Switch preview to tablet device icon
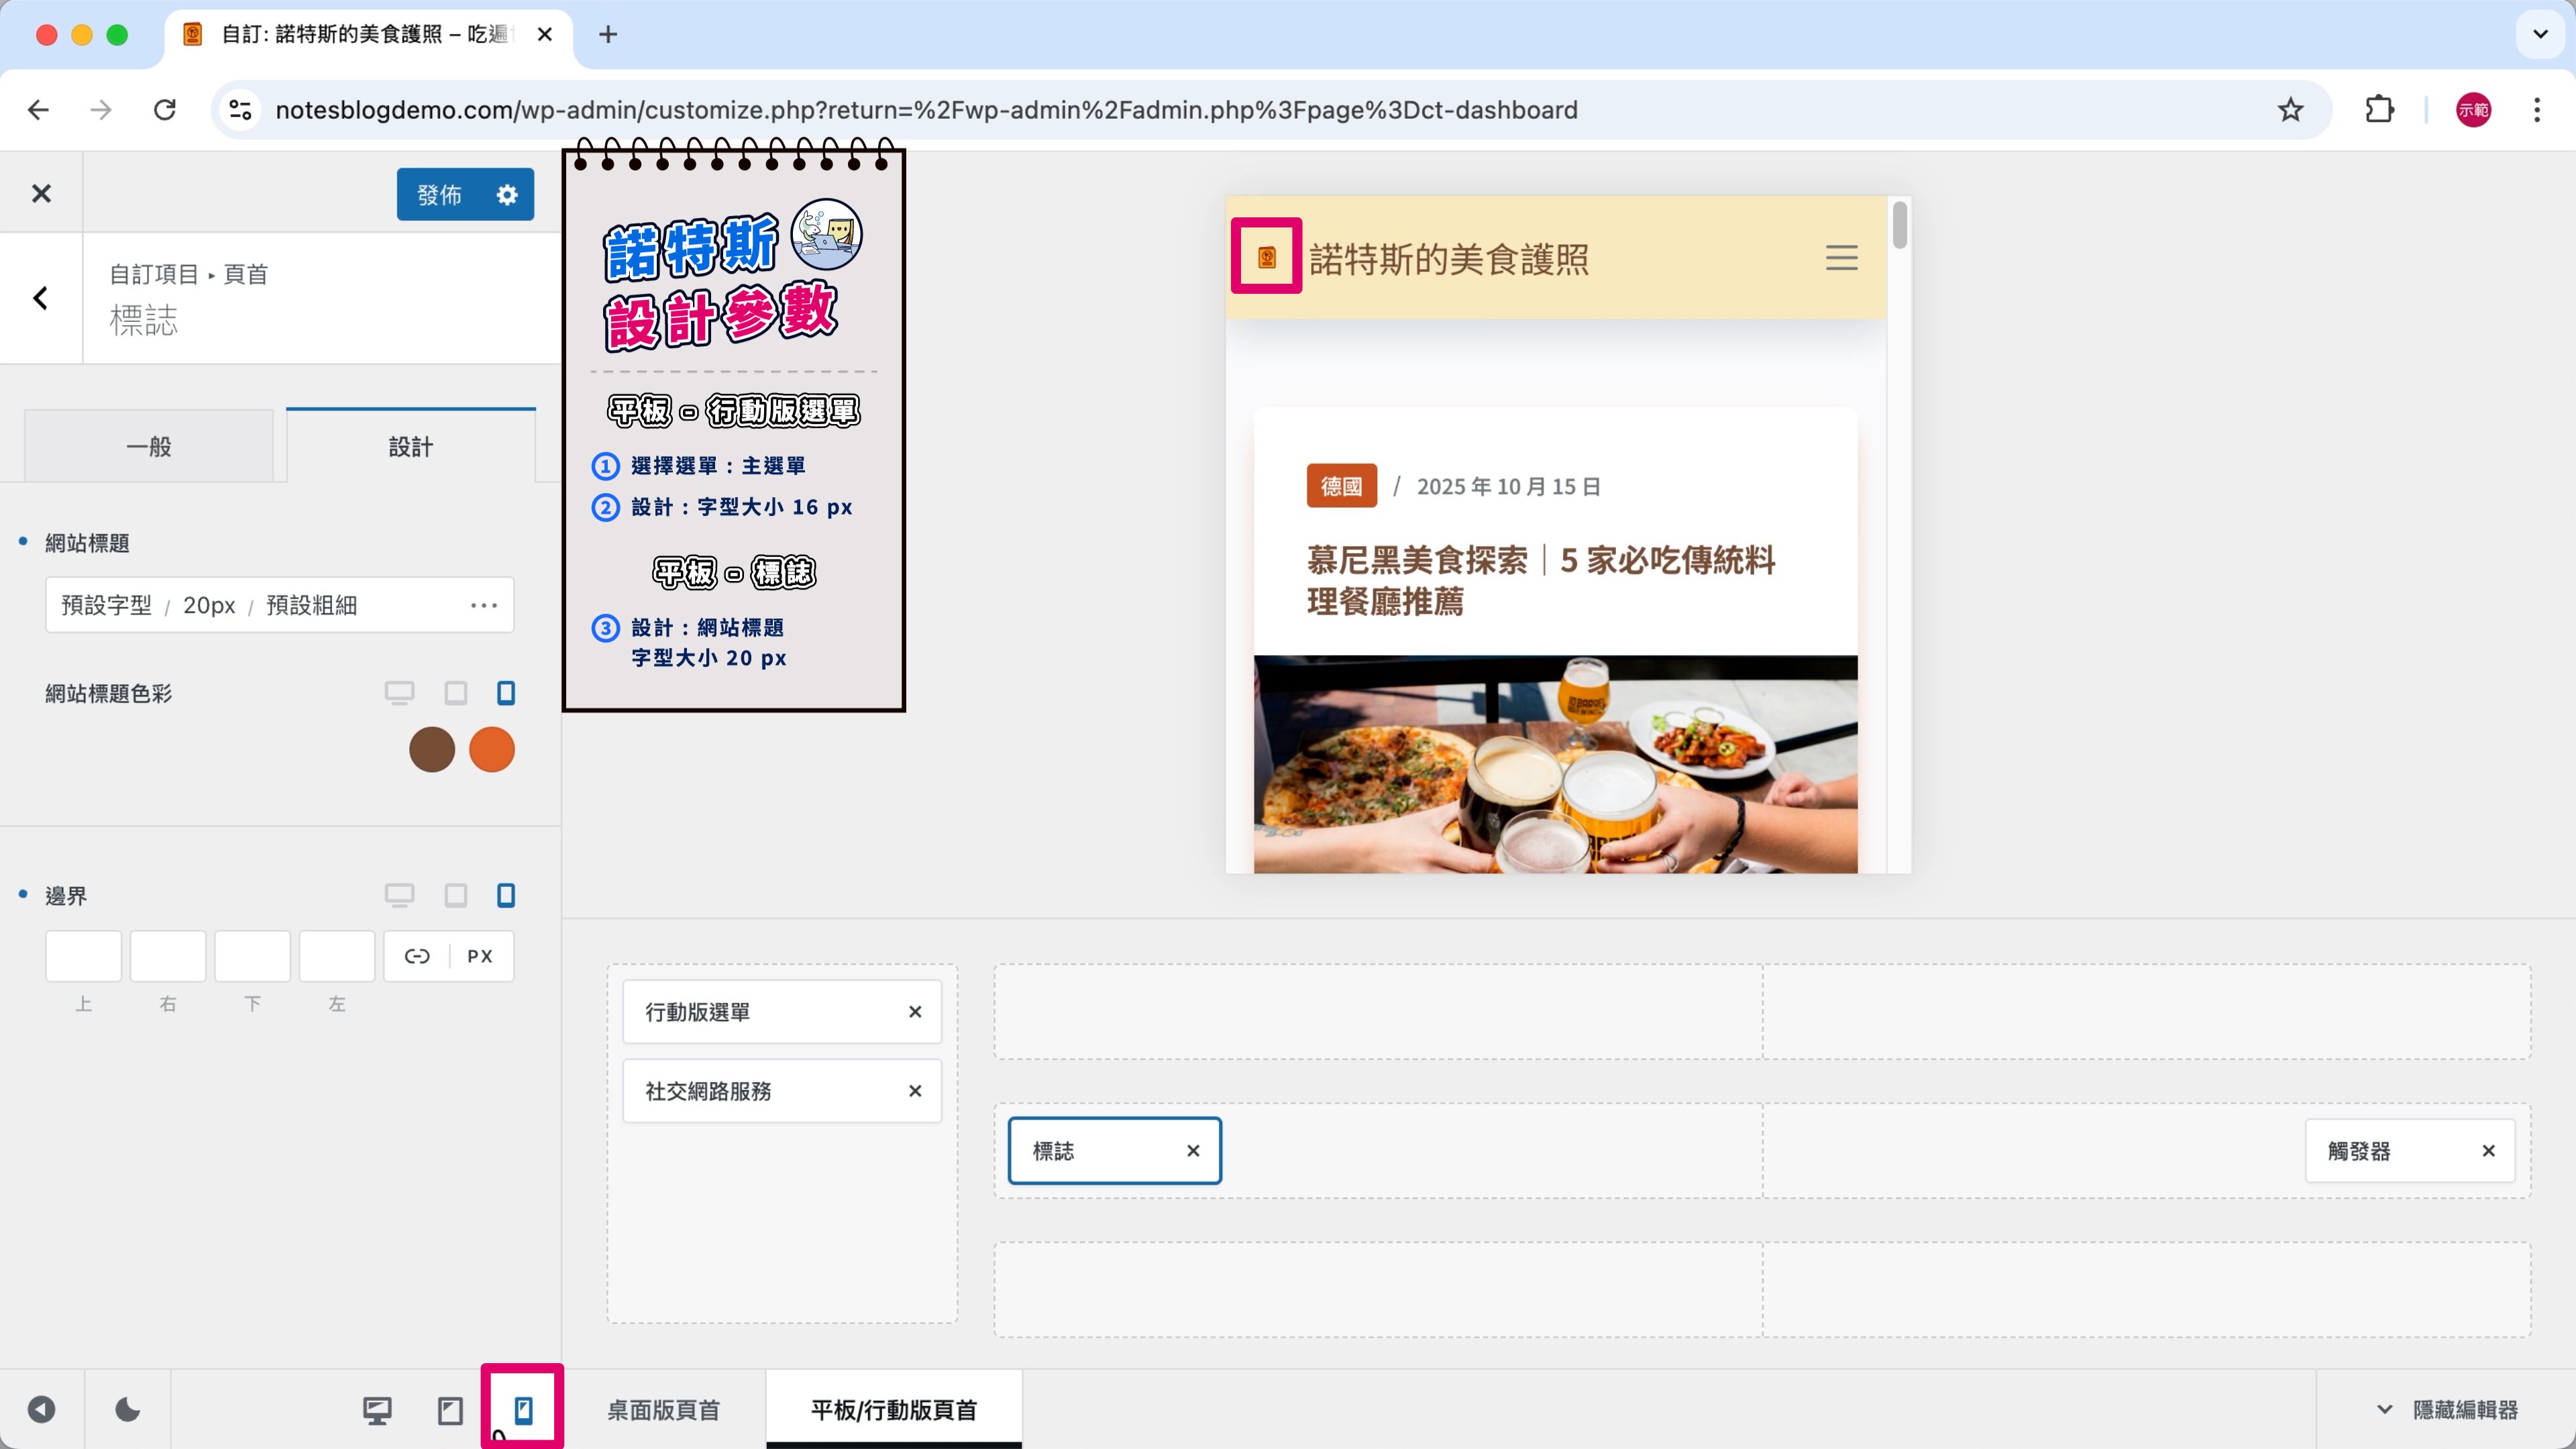This screenshot has height=1449, width=2576. coord(450,1410)
